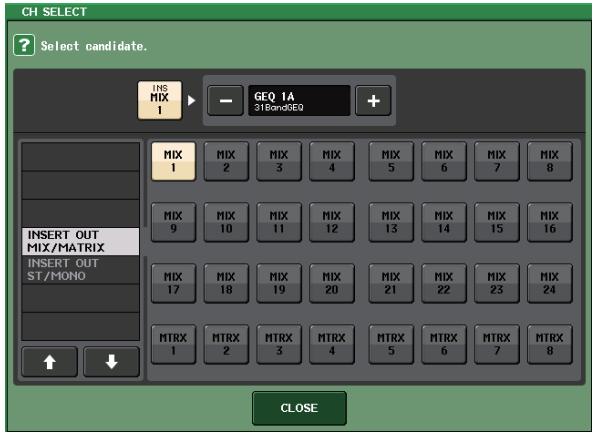The height and width of the screenshot is (434, 593).
Task: Choose the MTRX 8 matrix button
Action: coord(550,344)
